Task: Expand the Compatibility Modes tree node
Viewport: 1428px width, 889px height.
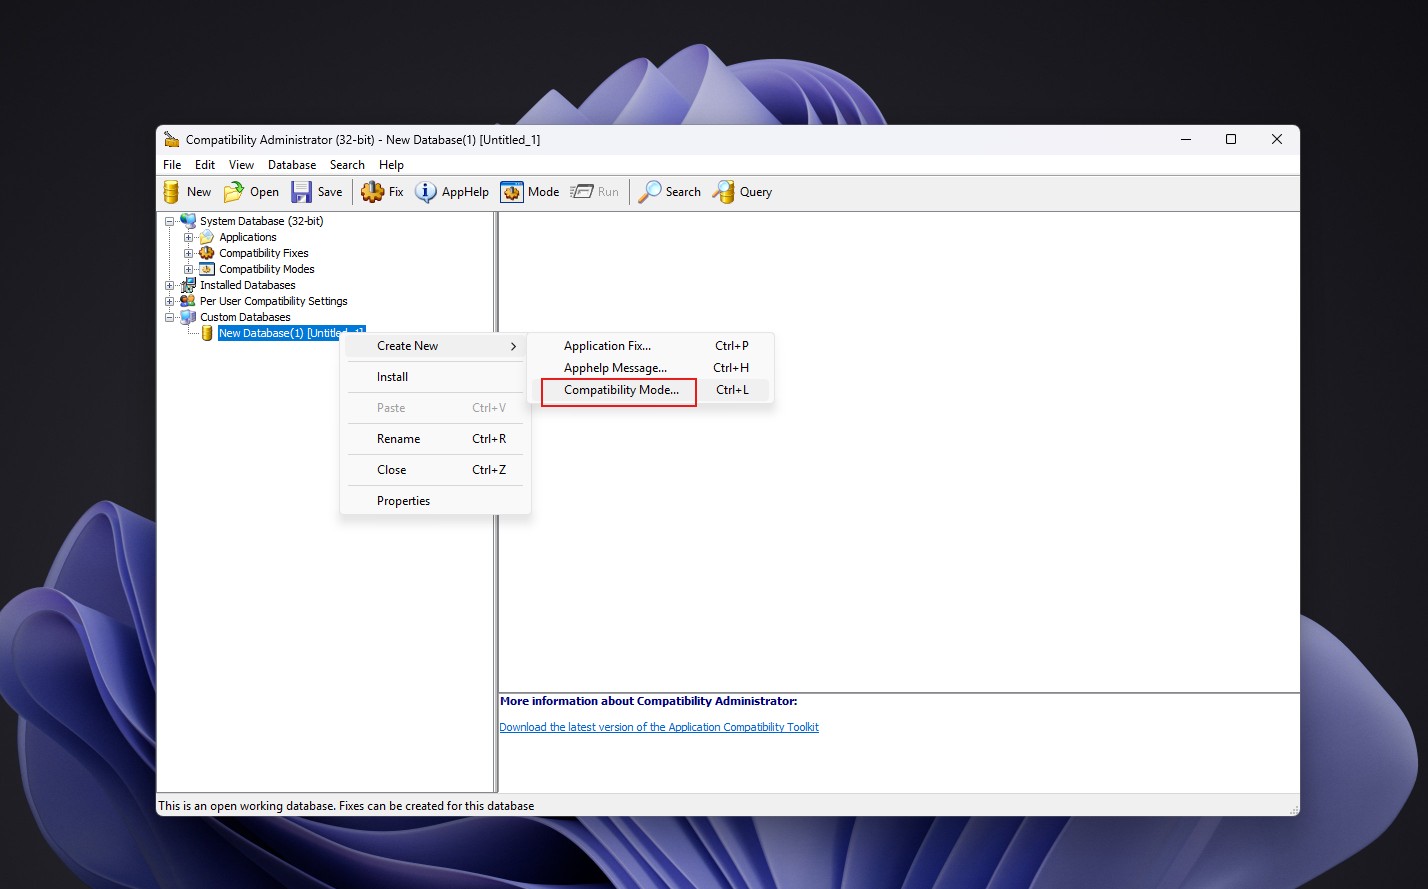Action: coord(188,269)
